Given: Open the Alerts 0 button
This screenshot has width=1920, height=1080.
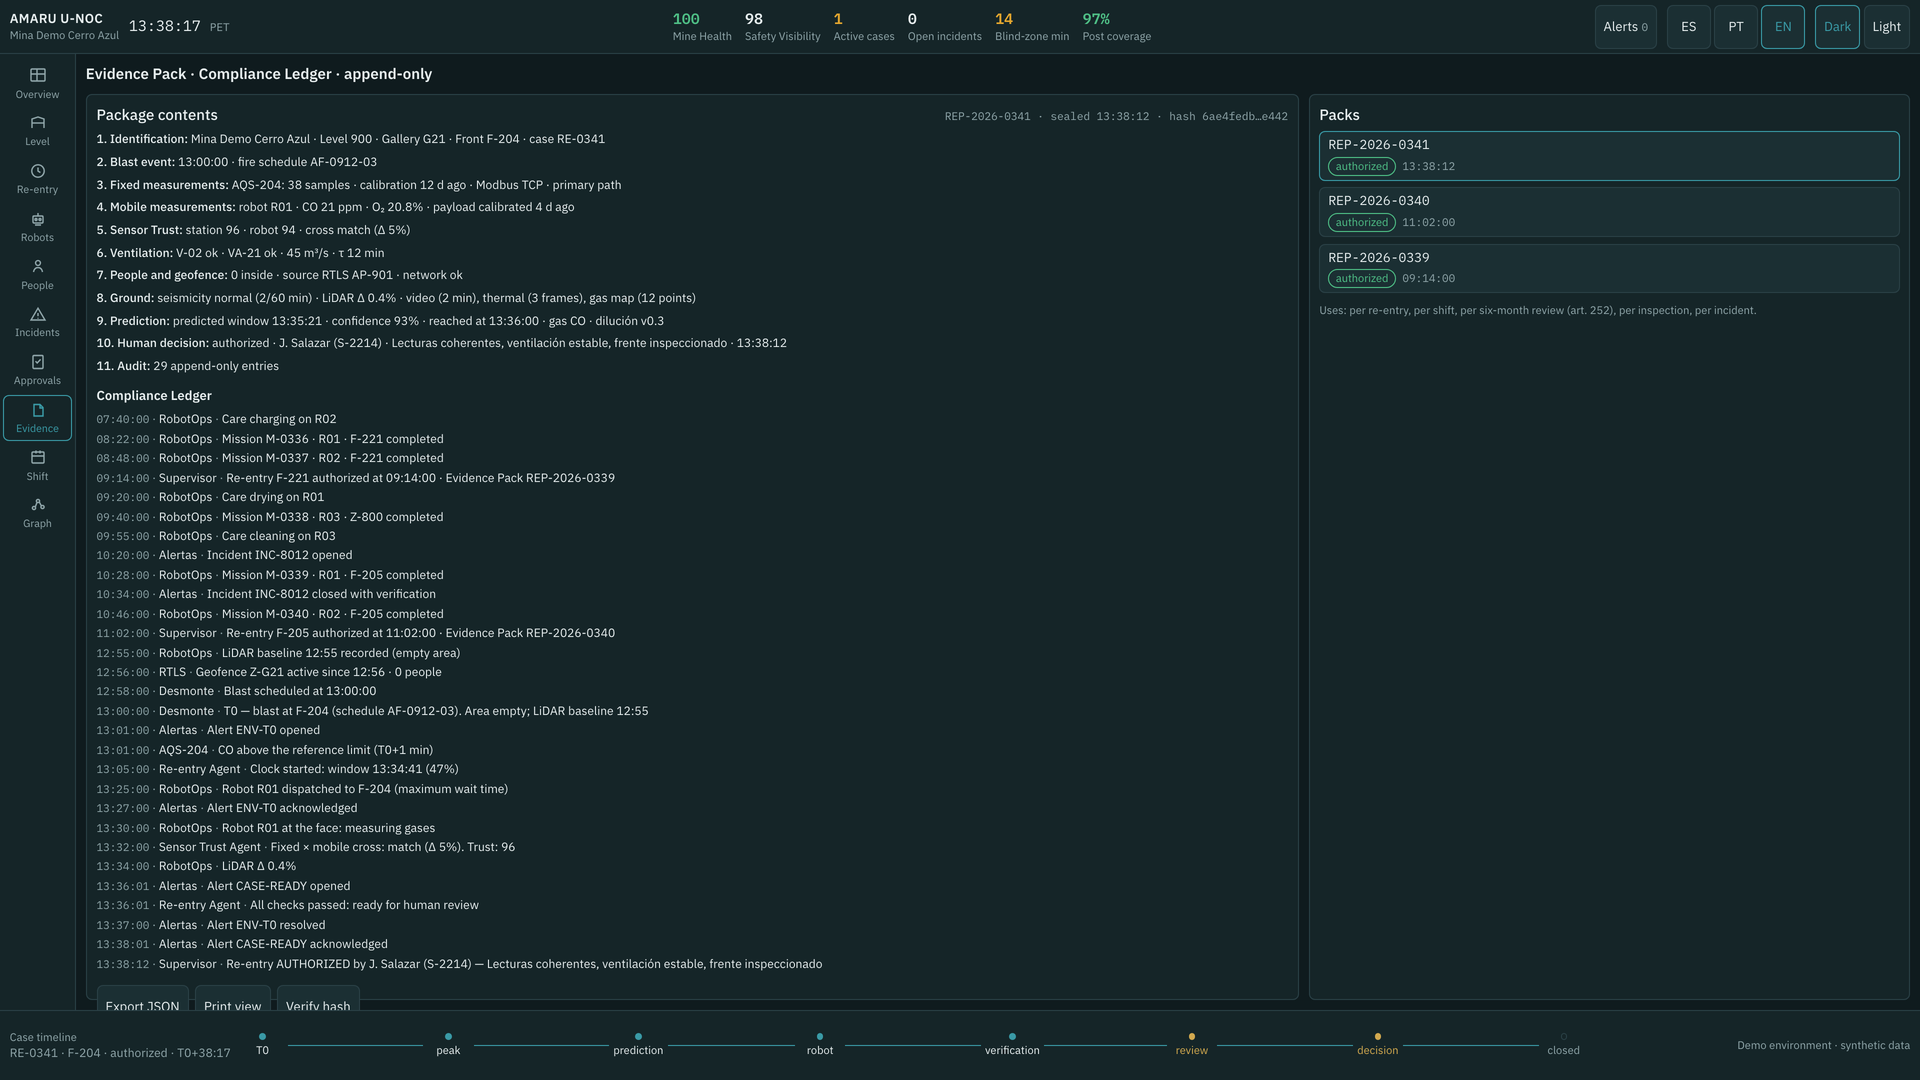Looking at the screenshot, I should pos(1625,27).
